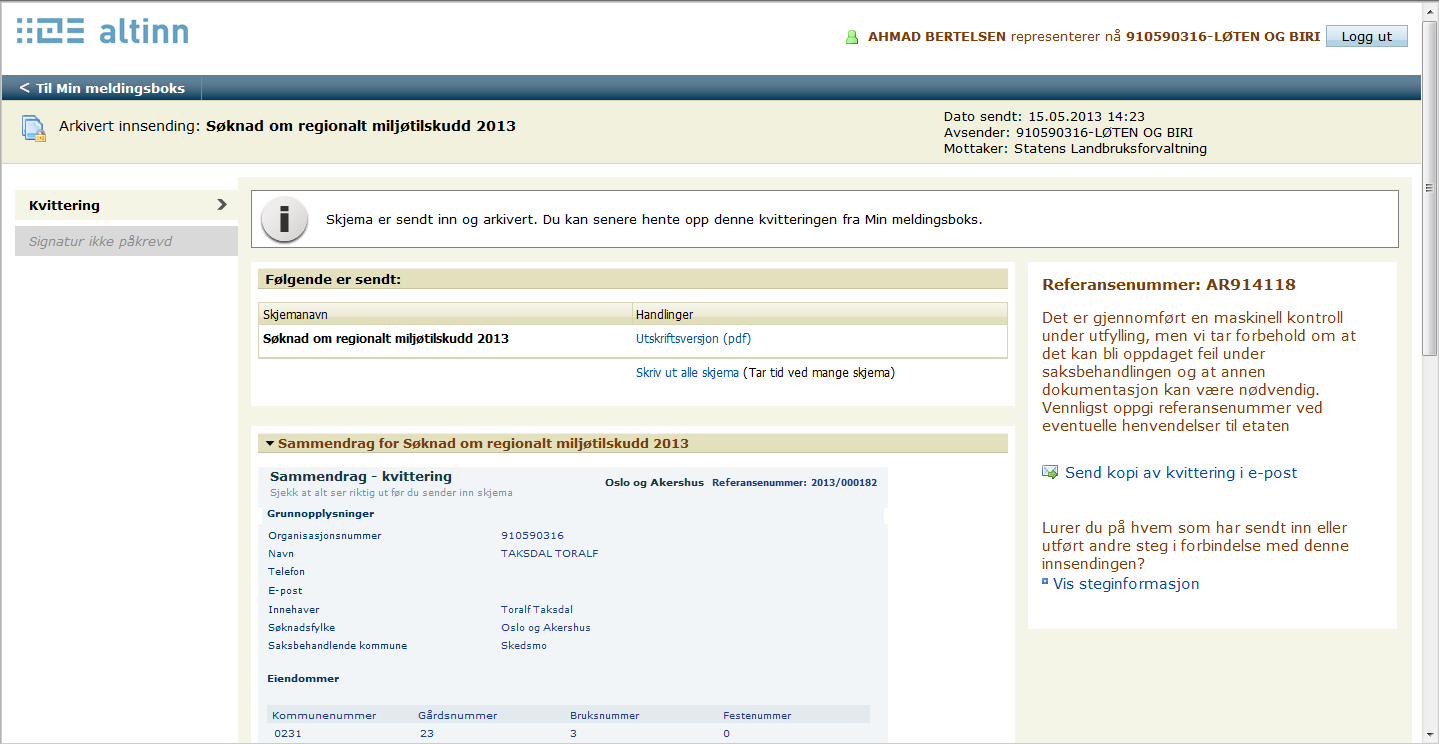This screenshot has width=1439, height=744.
Task: Click the Gårdsnummer column header
Action: coord(457,716)
